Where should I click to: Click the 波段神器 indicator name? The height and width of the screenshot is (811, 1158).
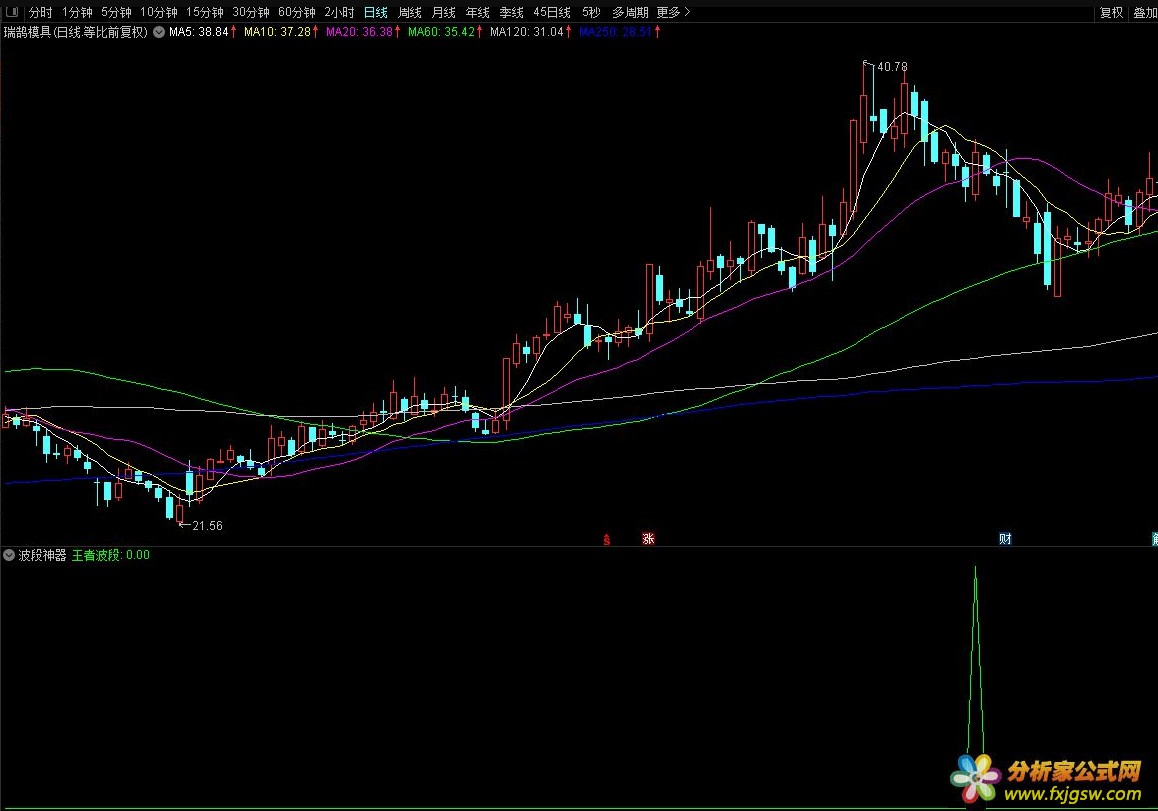(x=42, y=555)
